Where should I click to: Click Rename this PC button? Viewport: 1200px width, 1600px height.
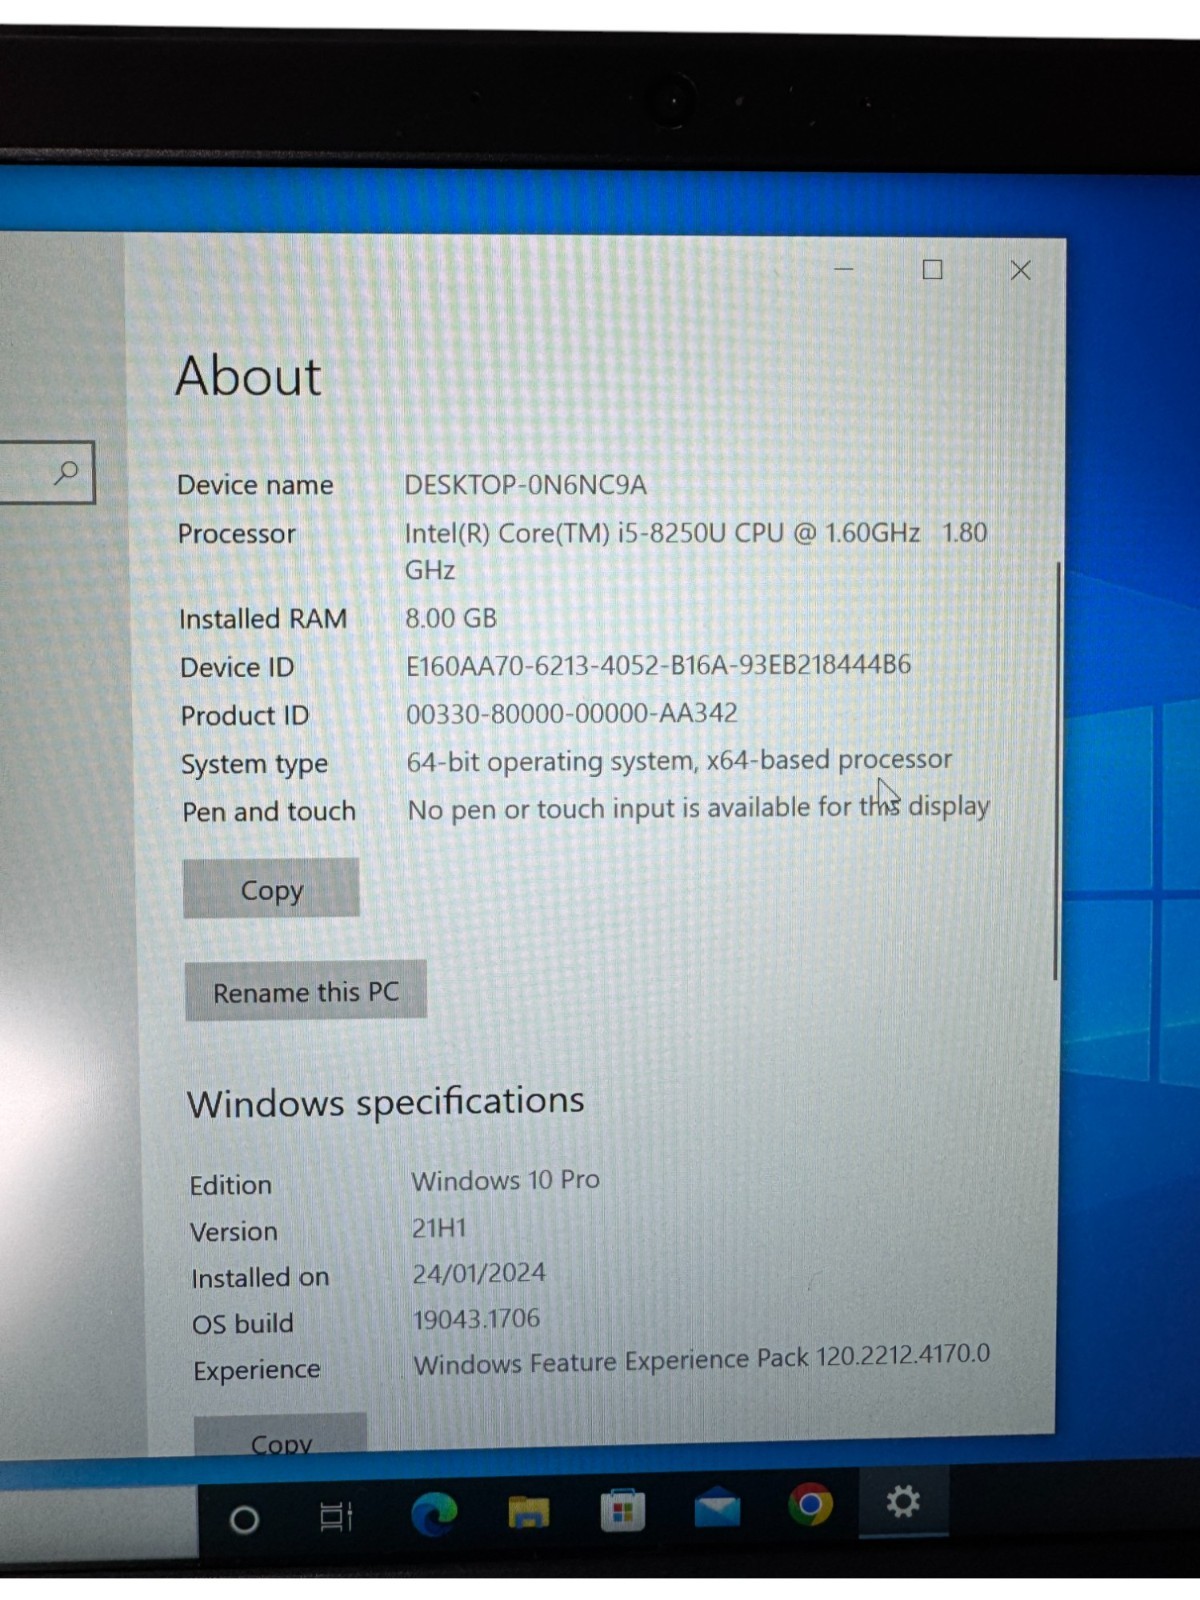pos(306,991)
